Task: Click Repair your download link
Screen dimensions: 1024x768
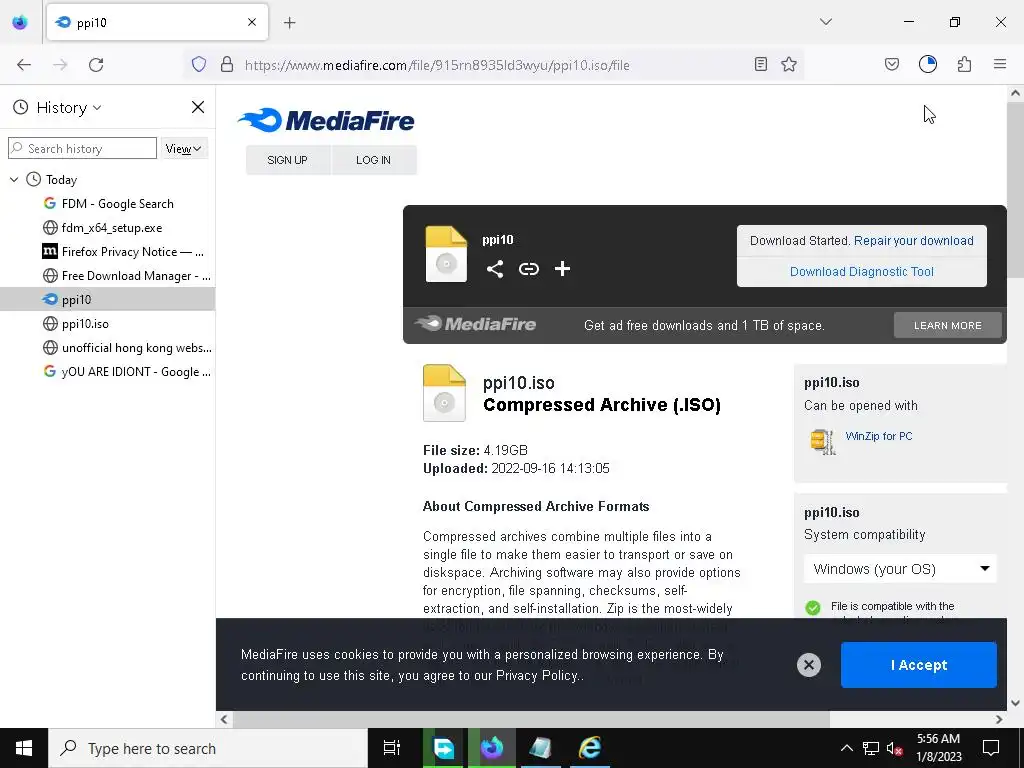Action: 914,240
